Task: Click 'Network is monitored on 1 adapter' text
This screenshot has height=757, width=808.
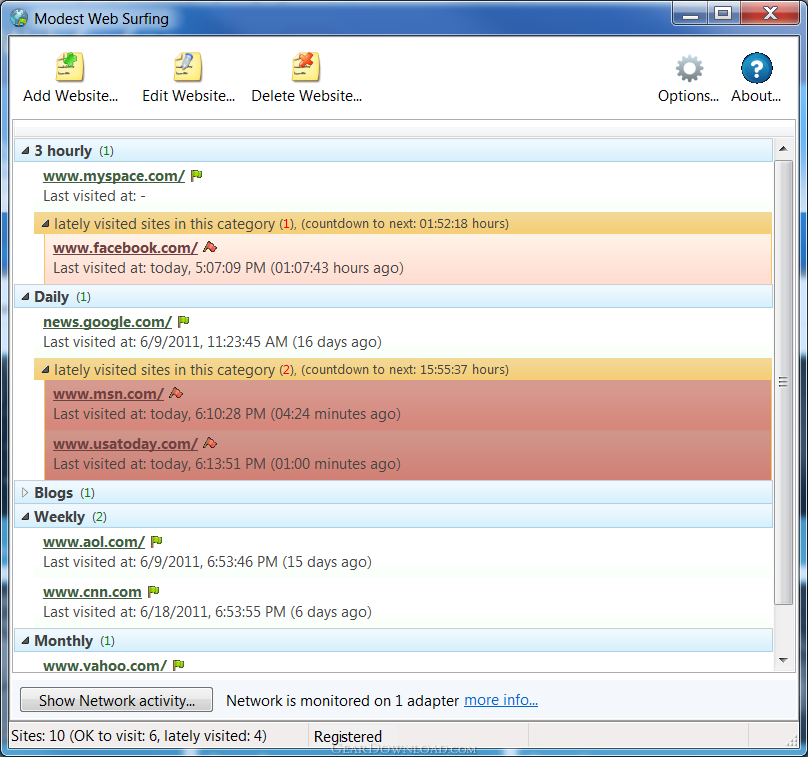Action: coord(343,701)
